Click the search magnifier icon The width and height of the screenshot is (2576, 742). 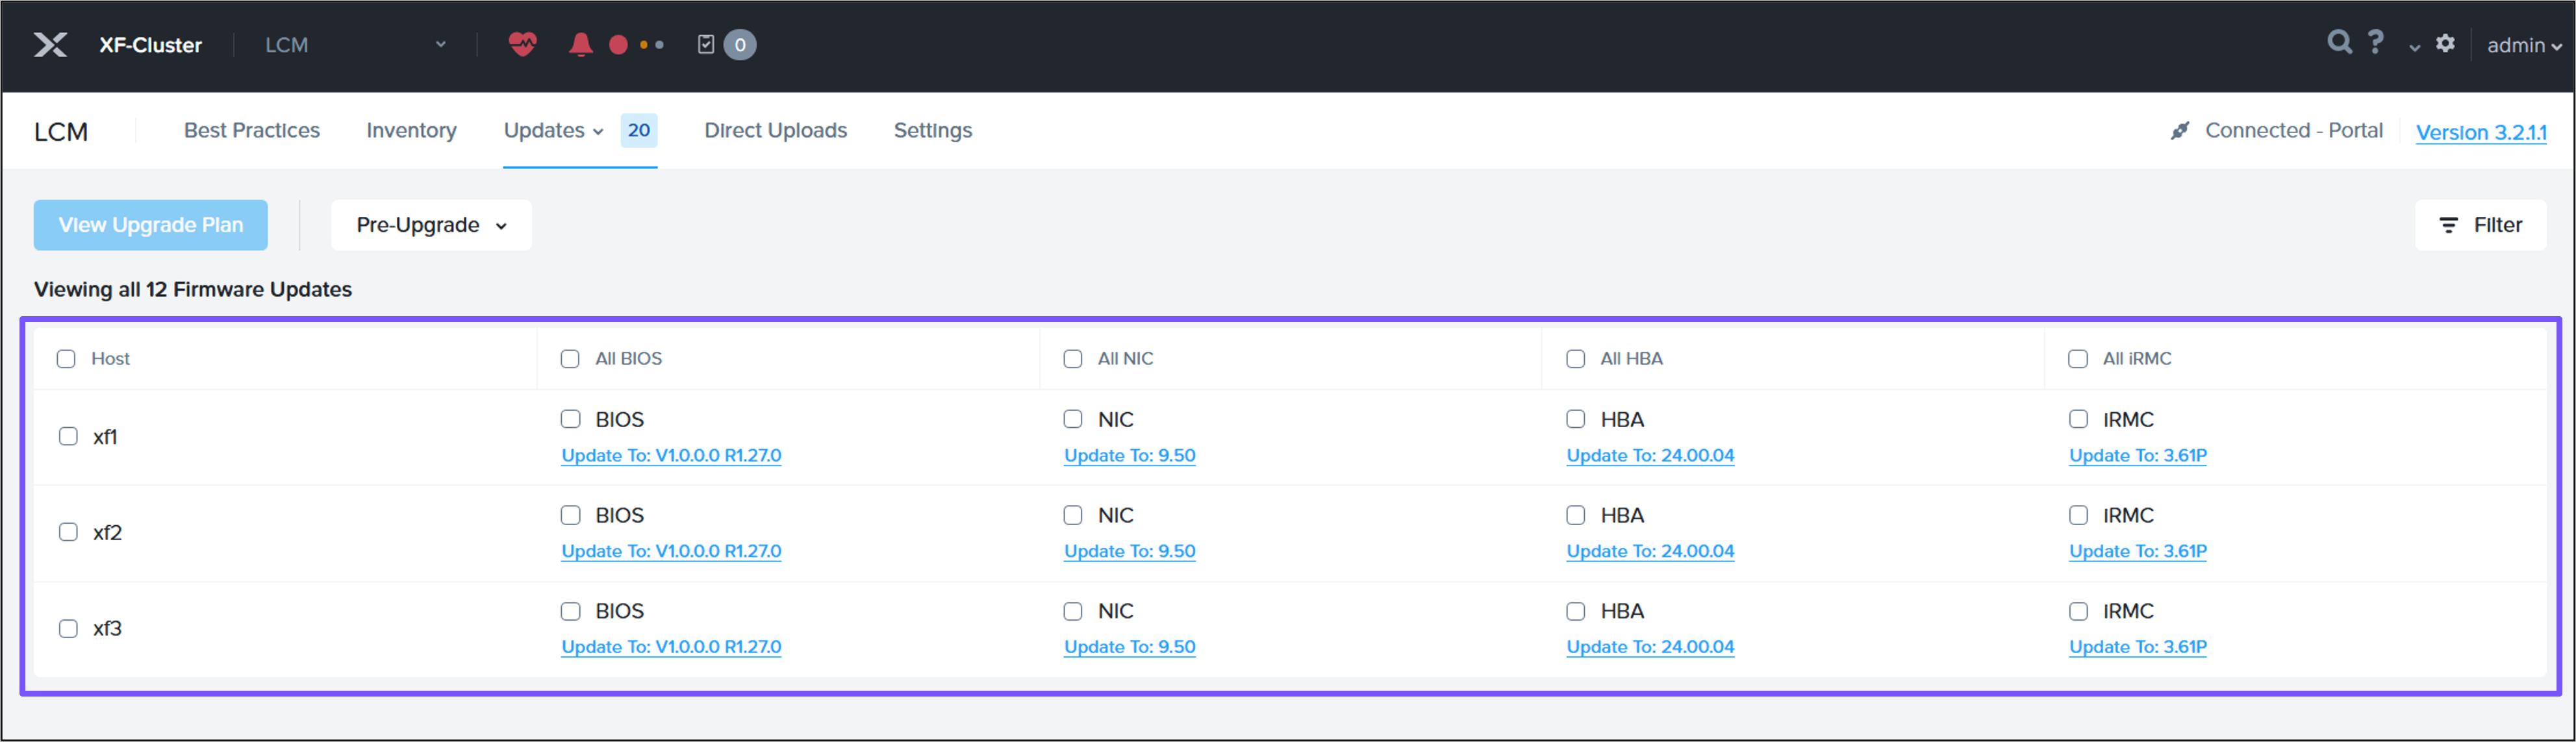(x=2339, y=42)
